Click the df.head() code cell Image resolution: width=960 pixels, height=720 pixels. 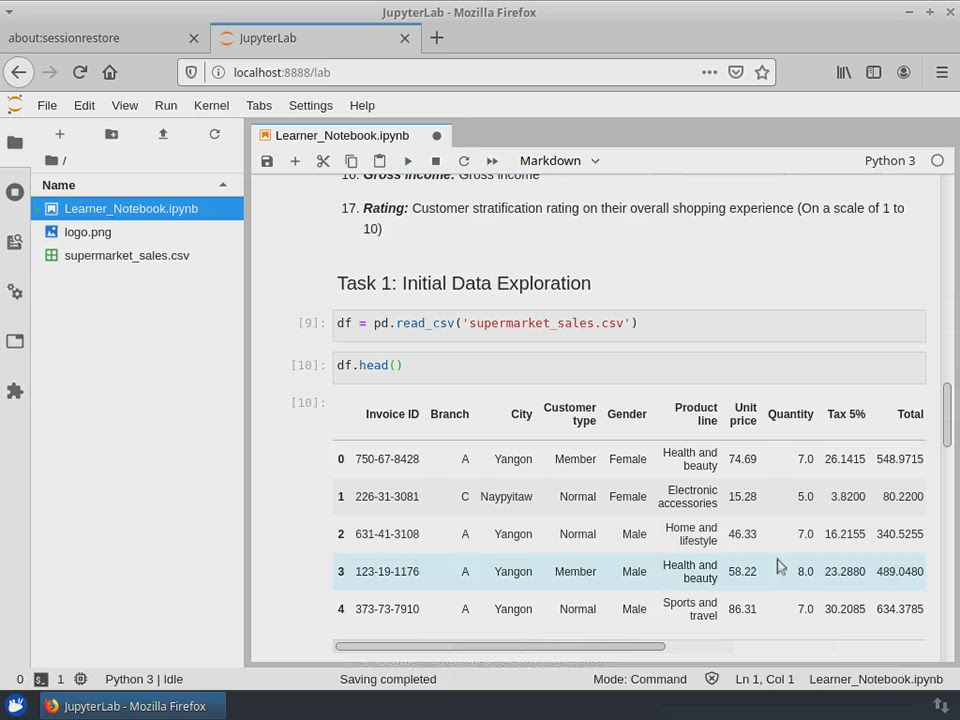629,367
